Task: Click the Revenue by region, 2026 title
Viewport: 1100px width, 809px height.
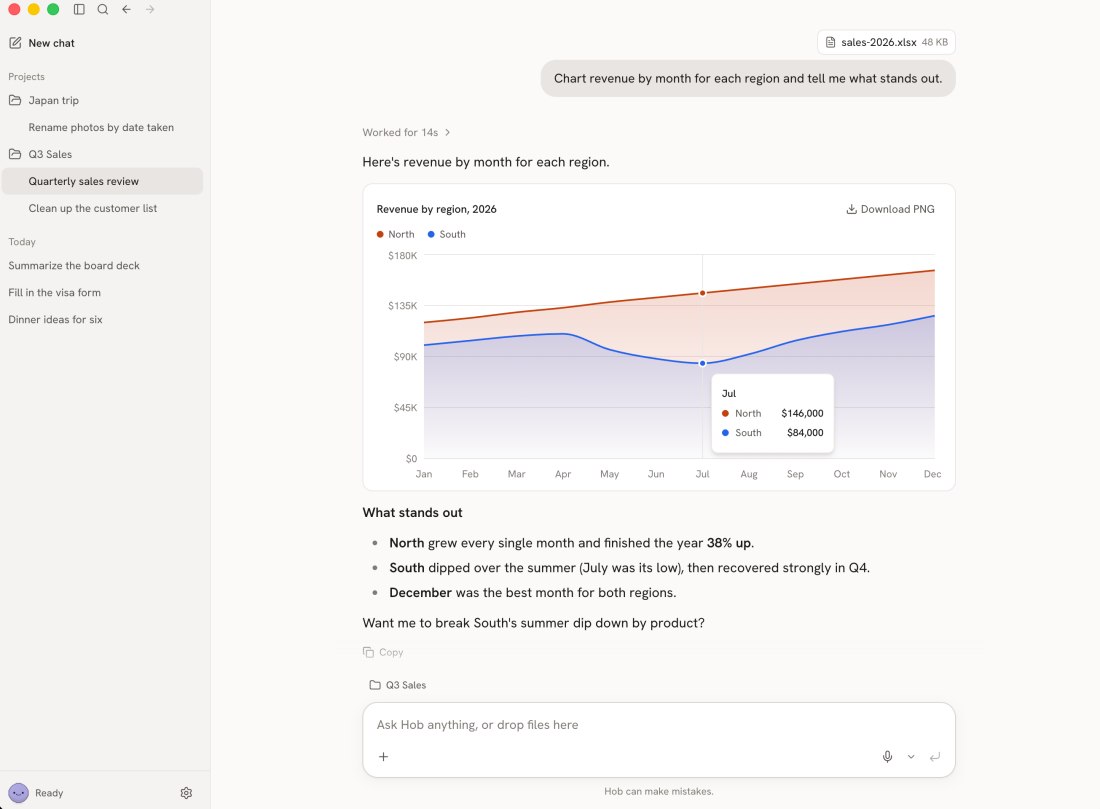Action: pyautogui.click(x=436, y=209)
